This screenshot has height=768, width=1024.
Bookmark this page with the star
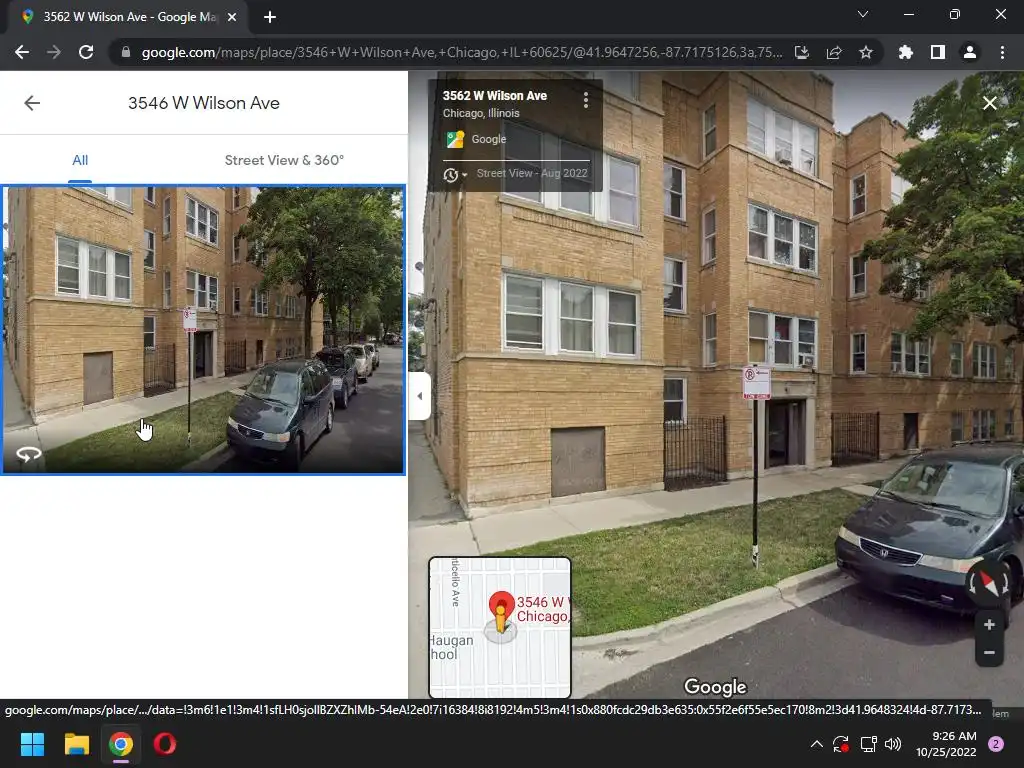tap(865, 52)
